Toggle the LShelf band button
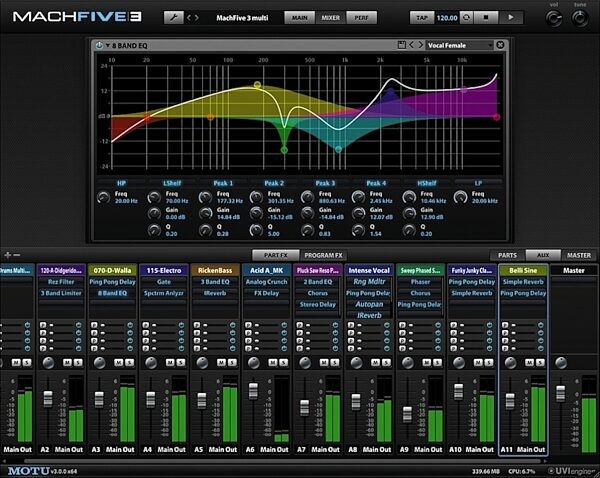Viewport: 600px width, 478px height. click(172, 183)
